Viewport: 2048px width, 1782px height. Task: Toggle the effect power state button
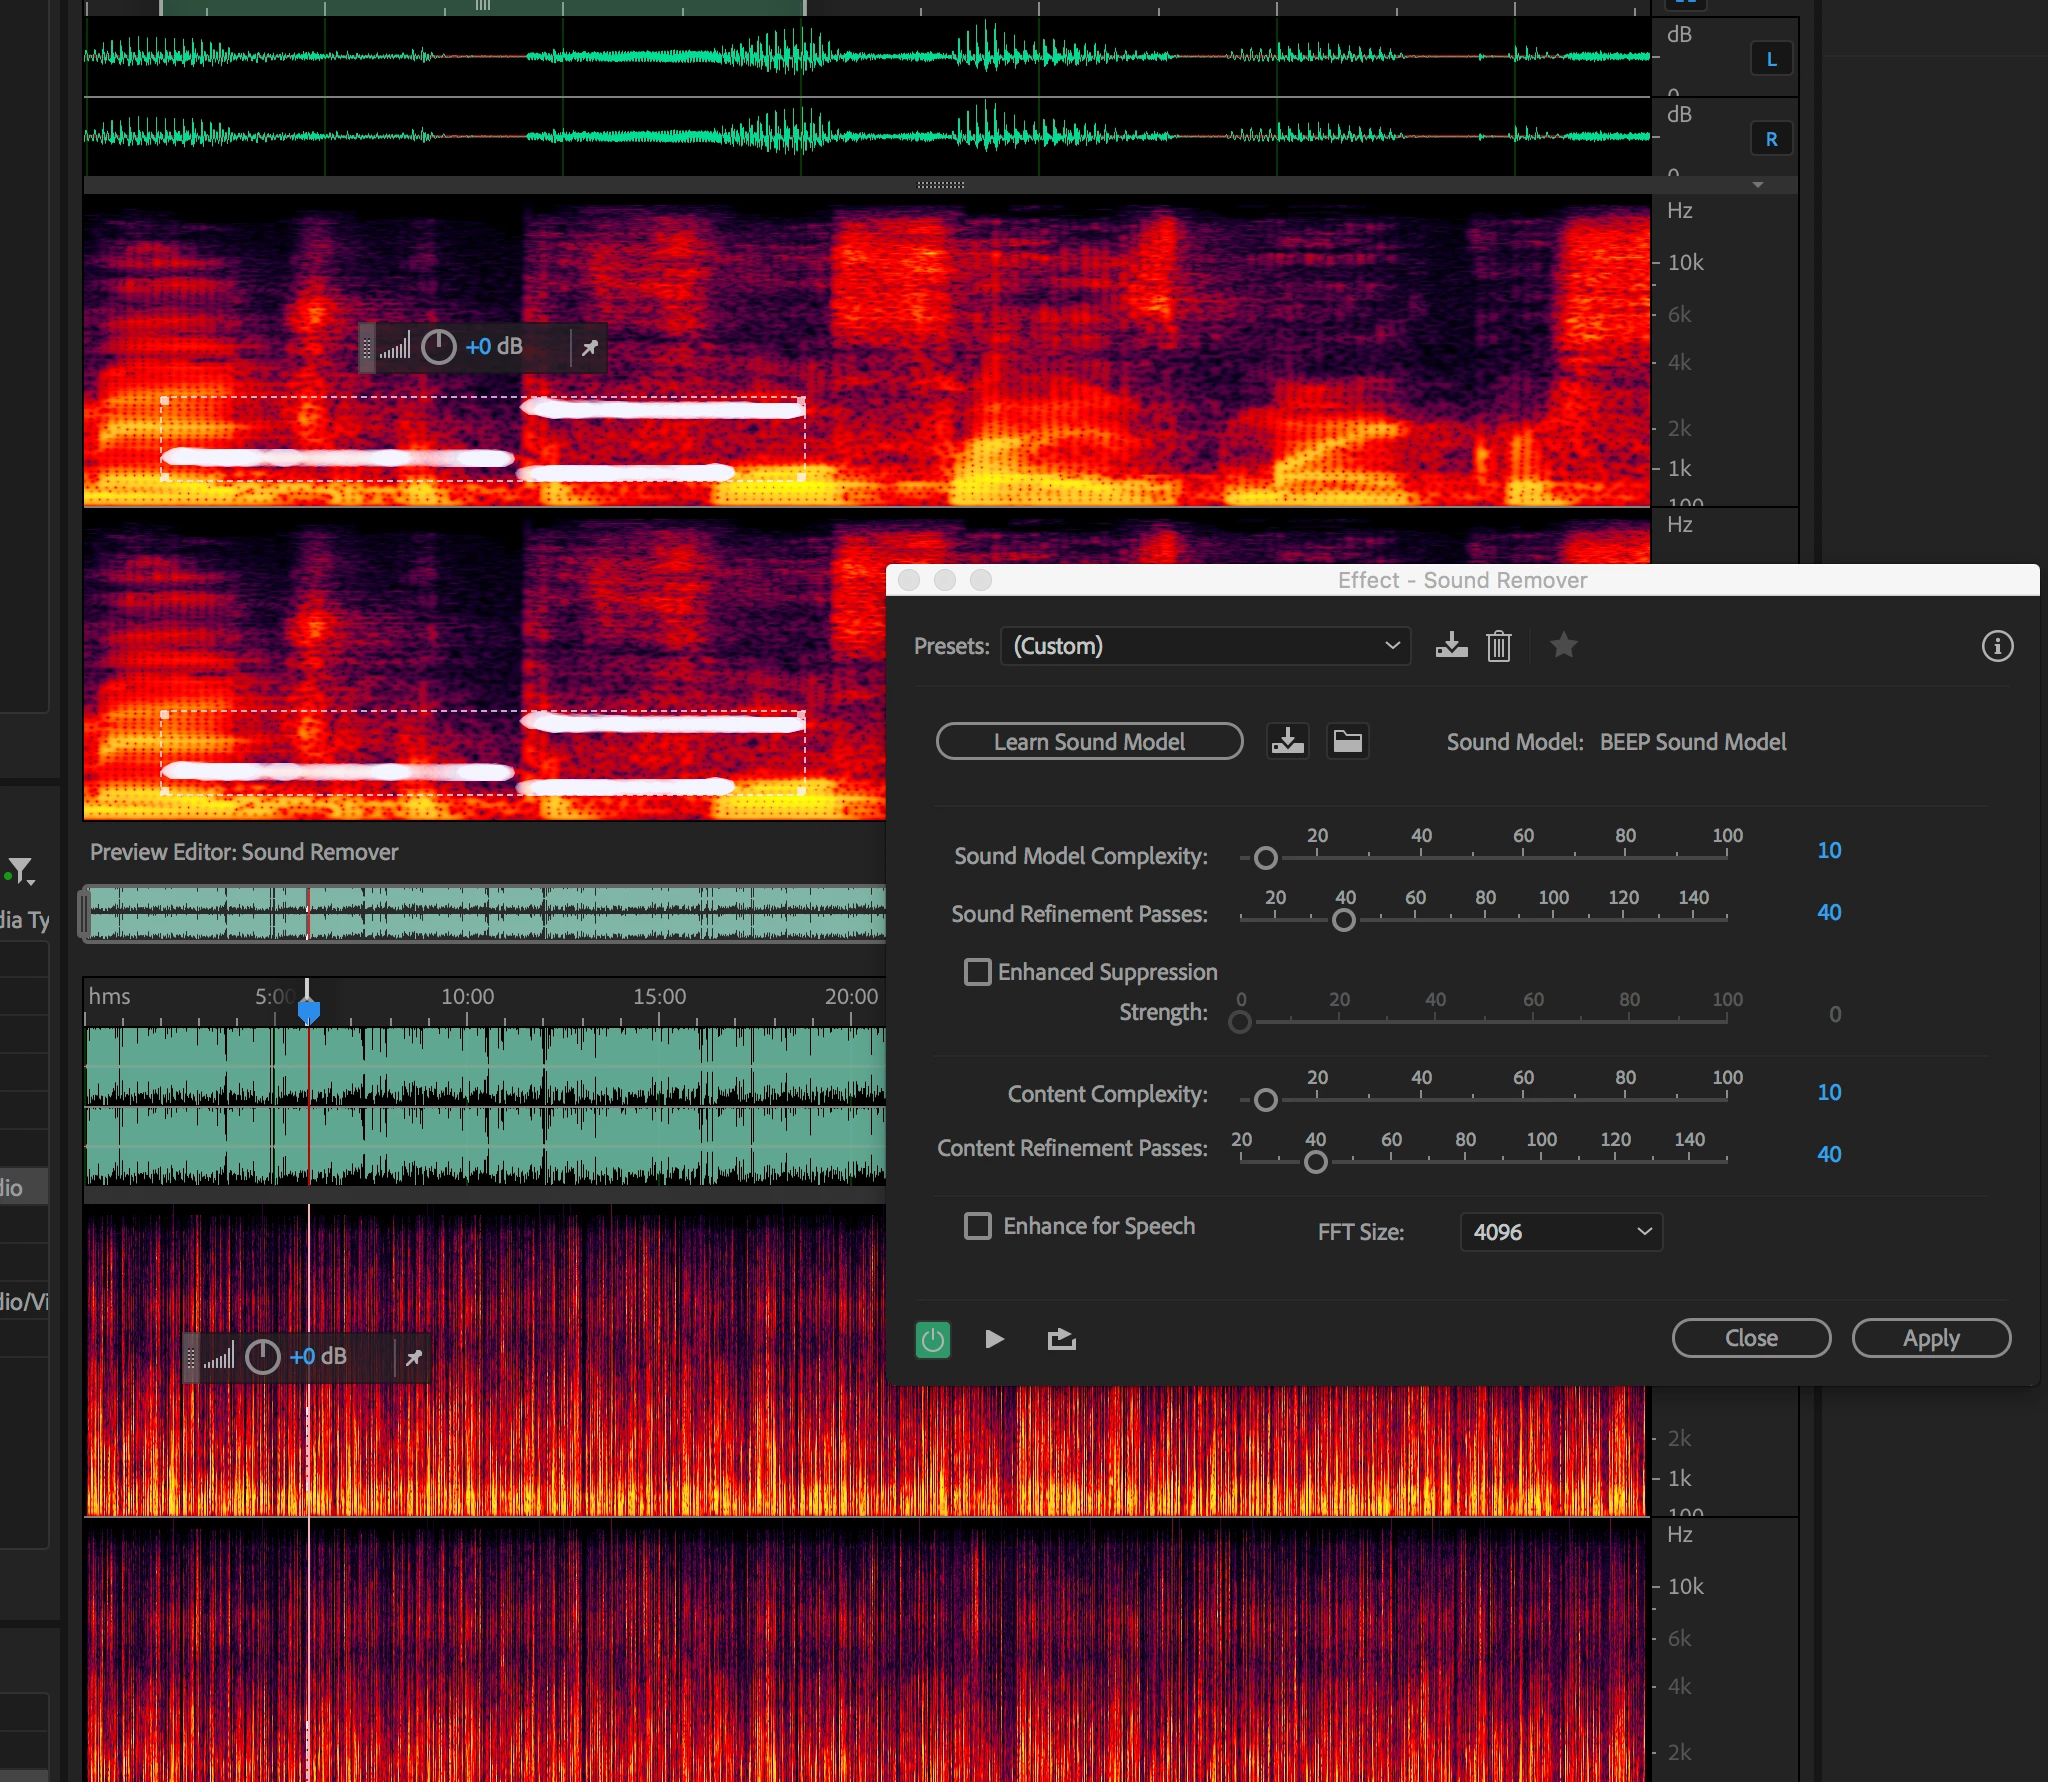pyautogui.click(x=932, y=1339)
